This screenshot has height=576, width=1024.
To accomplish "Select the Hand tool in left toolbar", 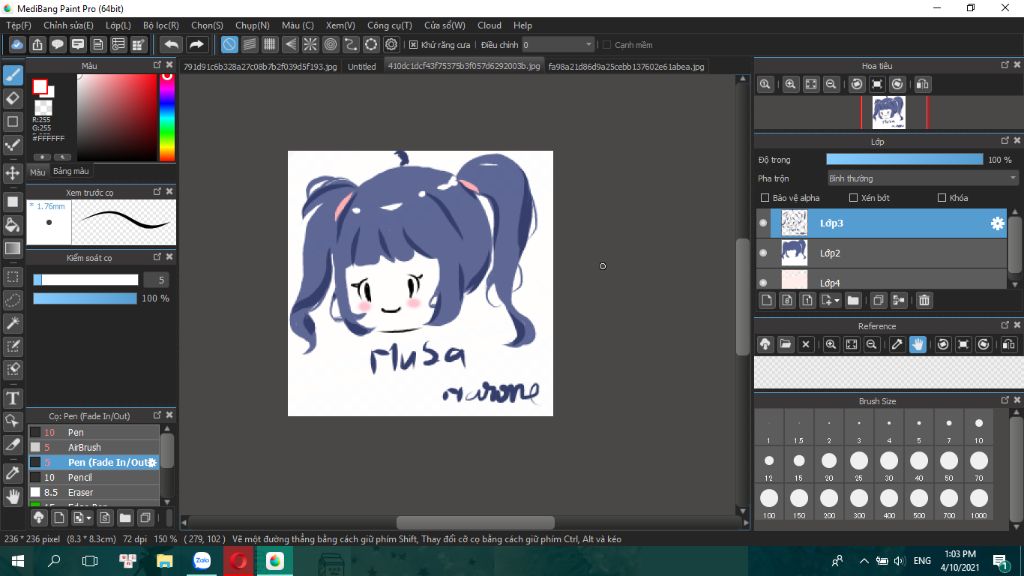I will (13, 497).
